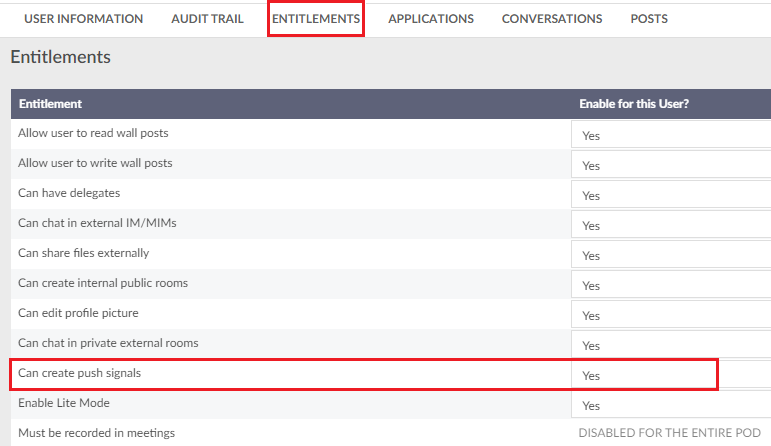The image size is (771, 446).
Task: Select the Entitlements tab
Action: (316, 19)
